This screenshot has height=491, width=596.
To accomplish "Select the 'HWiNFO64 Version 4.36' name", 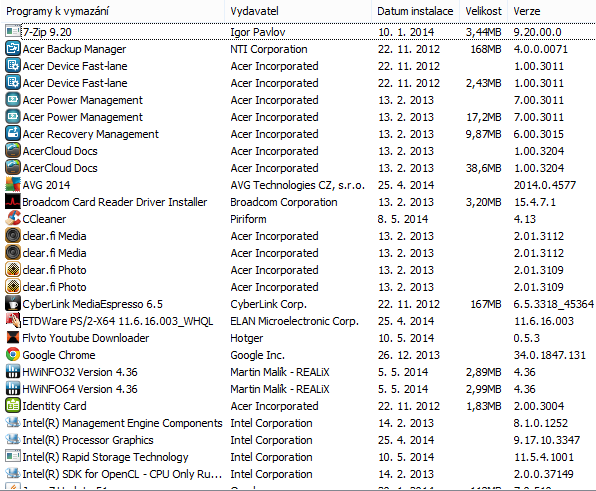I will tap(80, 389).
